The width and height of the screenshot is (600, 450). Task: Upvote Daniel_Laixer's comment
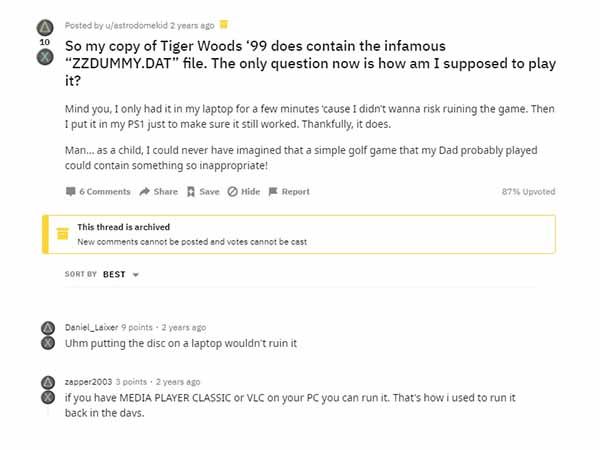[47, 328]
